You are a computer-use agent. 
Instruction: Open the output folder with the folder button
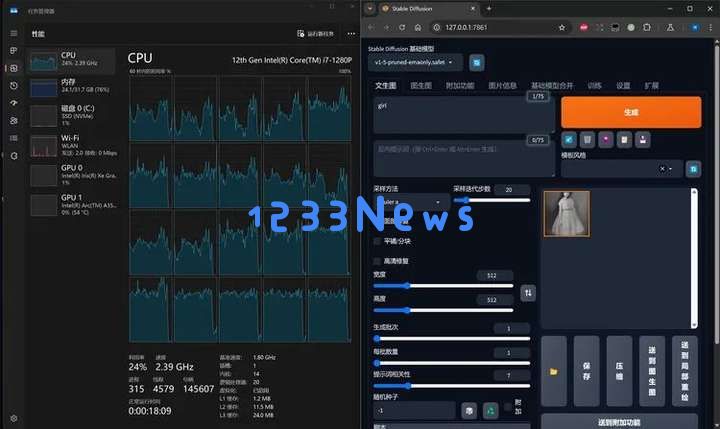pos(554,371)
